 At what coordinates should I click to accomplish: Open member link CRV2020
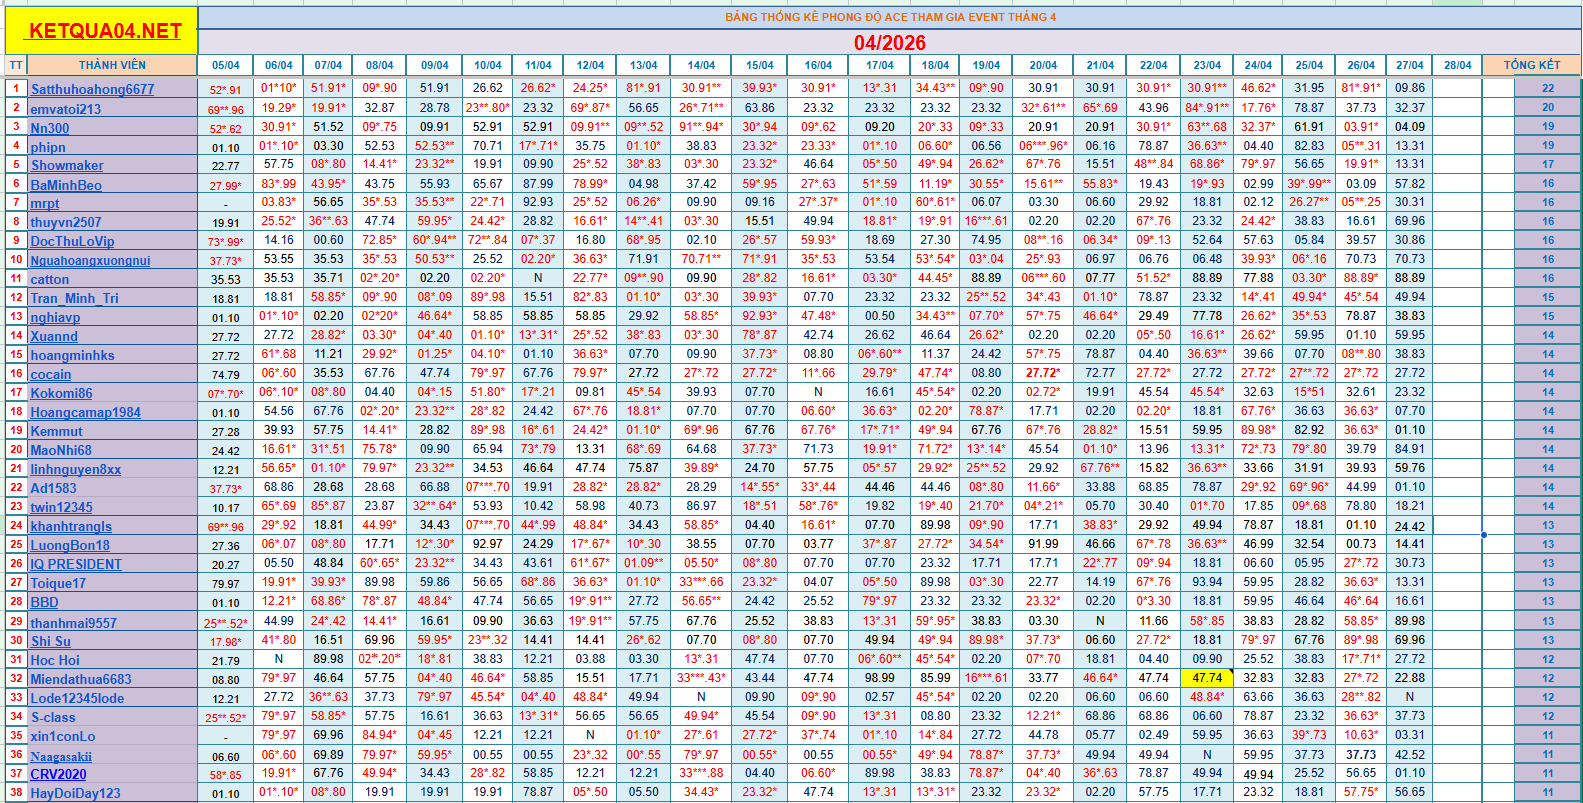point(58,774)
